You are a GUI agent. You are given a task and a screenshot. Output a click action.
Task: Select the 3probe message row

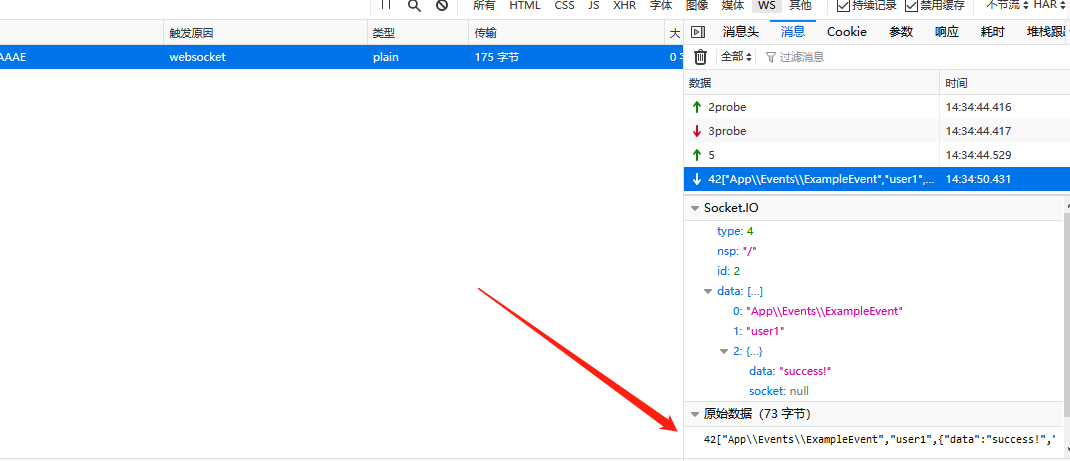(876, 131)
